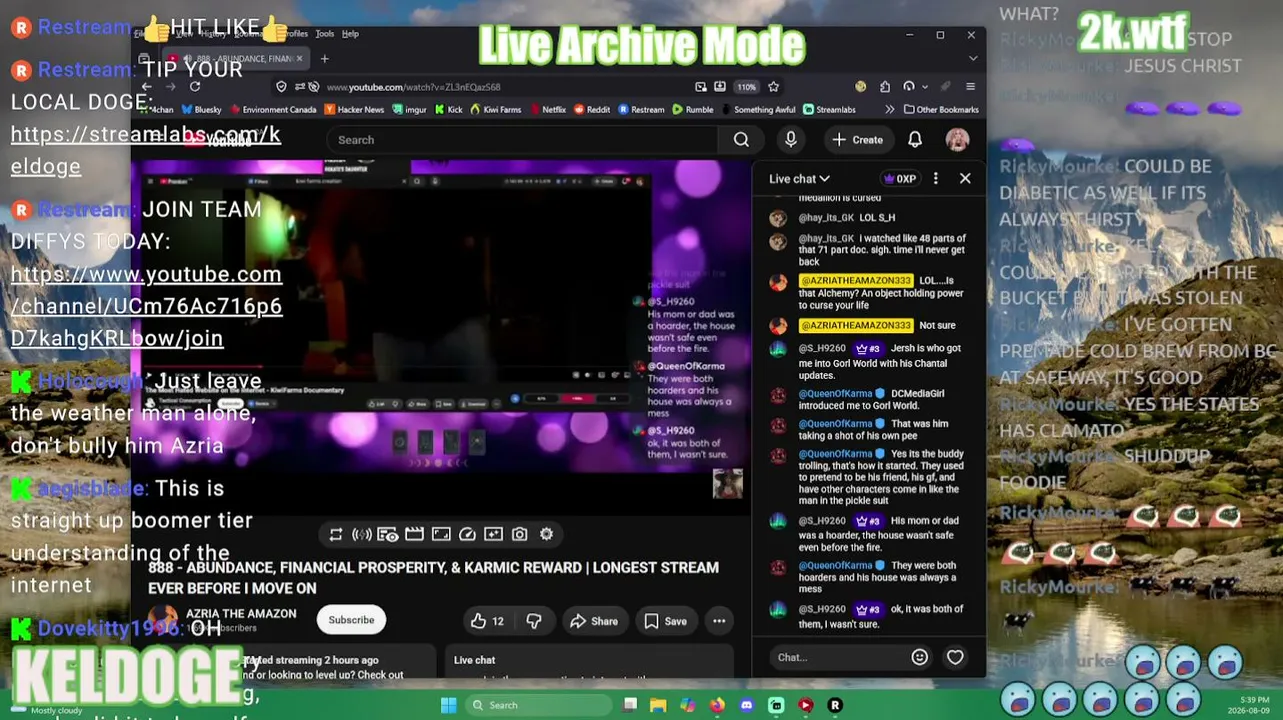The image size is (1283, 720).
Task: Bookmark this page with the star icon
Action: click(x=773, y=87)
